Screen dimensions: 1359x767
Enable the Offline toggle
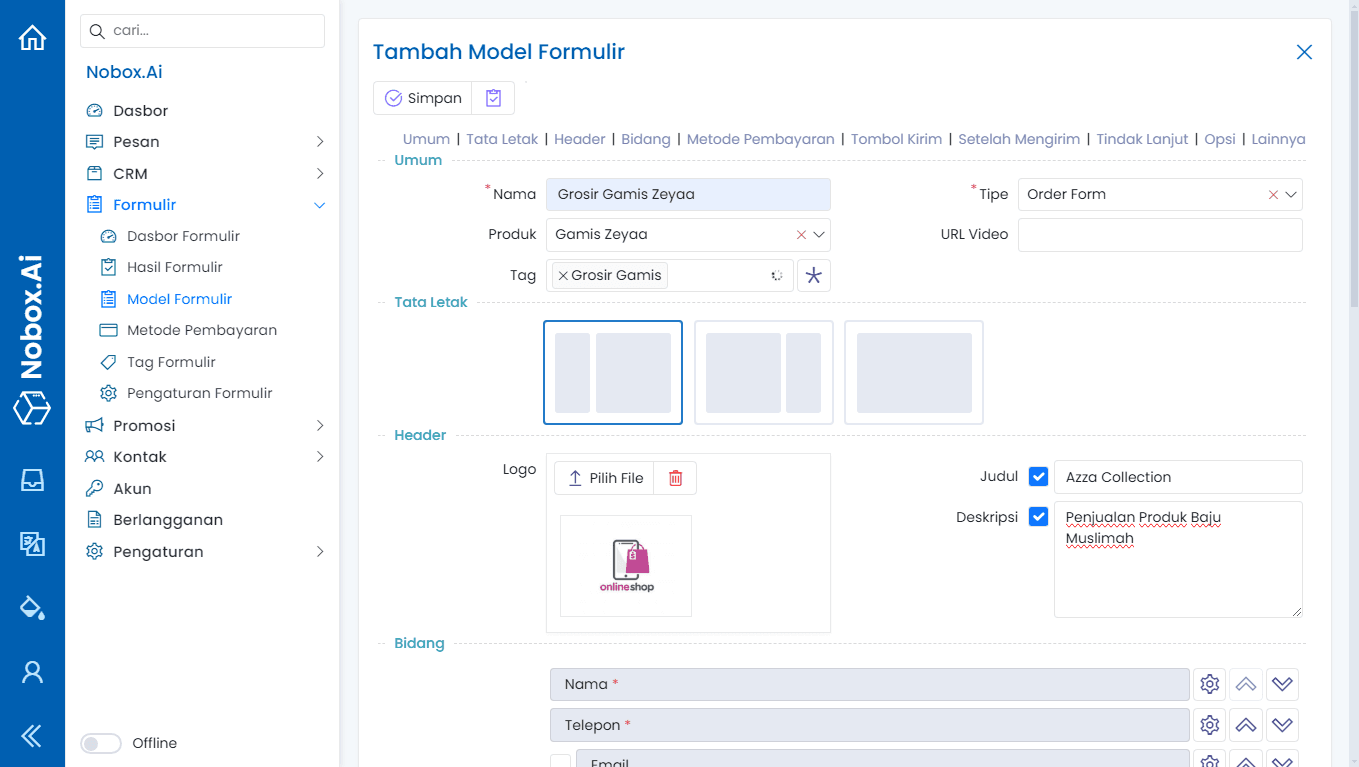click(101, 743)
